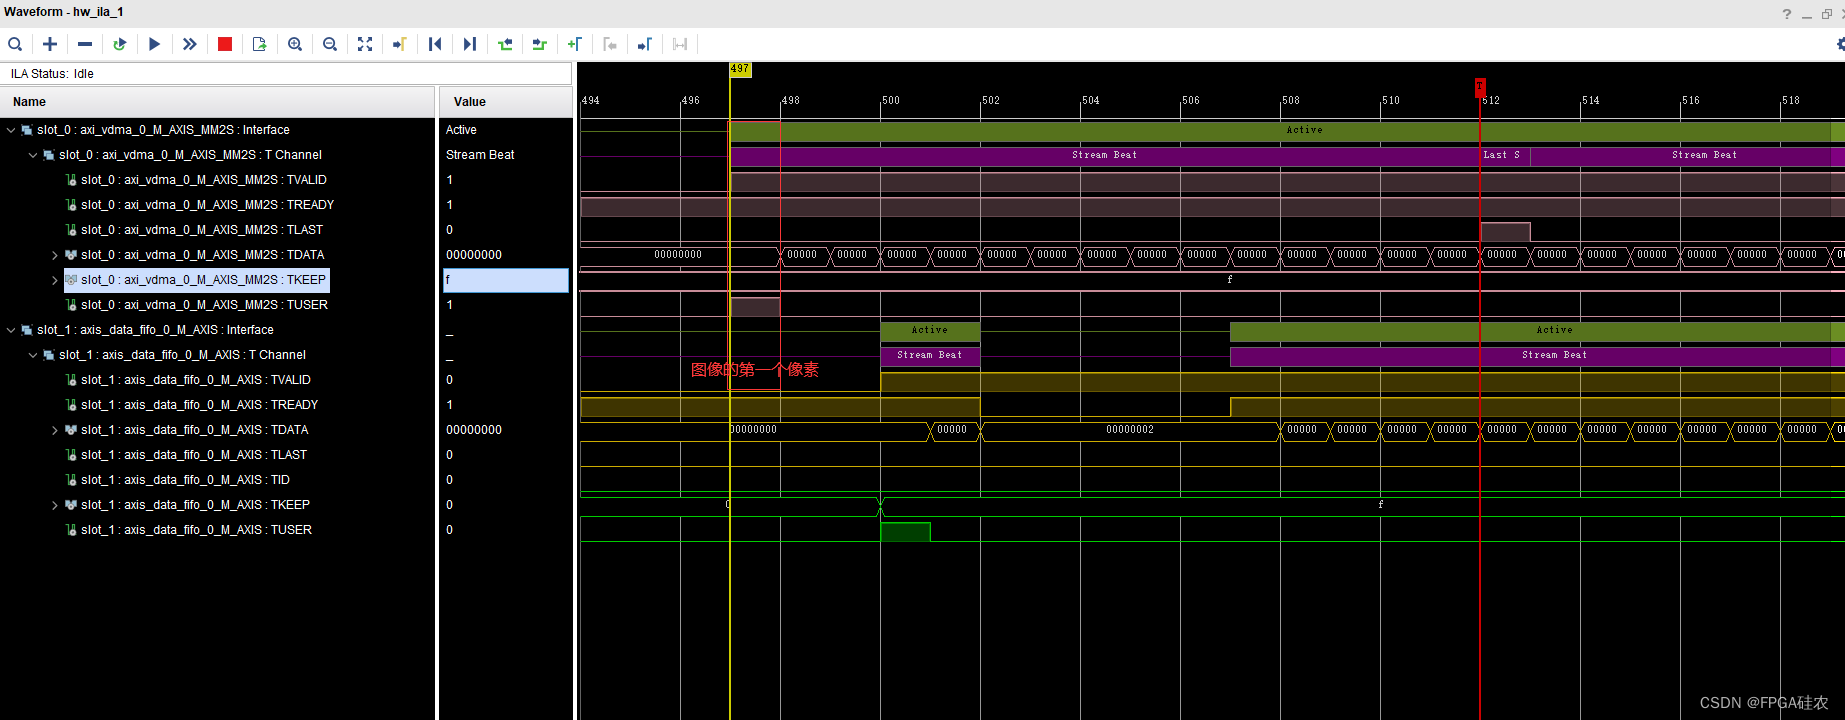This screenshot has width=1845, height=720.
Task: Click slot_0 T Channel 'Stream Beat' value
Action: [480, 155]
